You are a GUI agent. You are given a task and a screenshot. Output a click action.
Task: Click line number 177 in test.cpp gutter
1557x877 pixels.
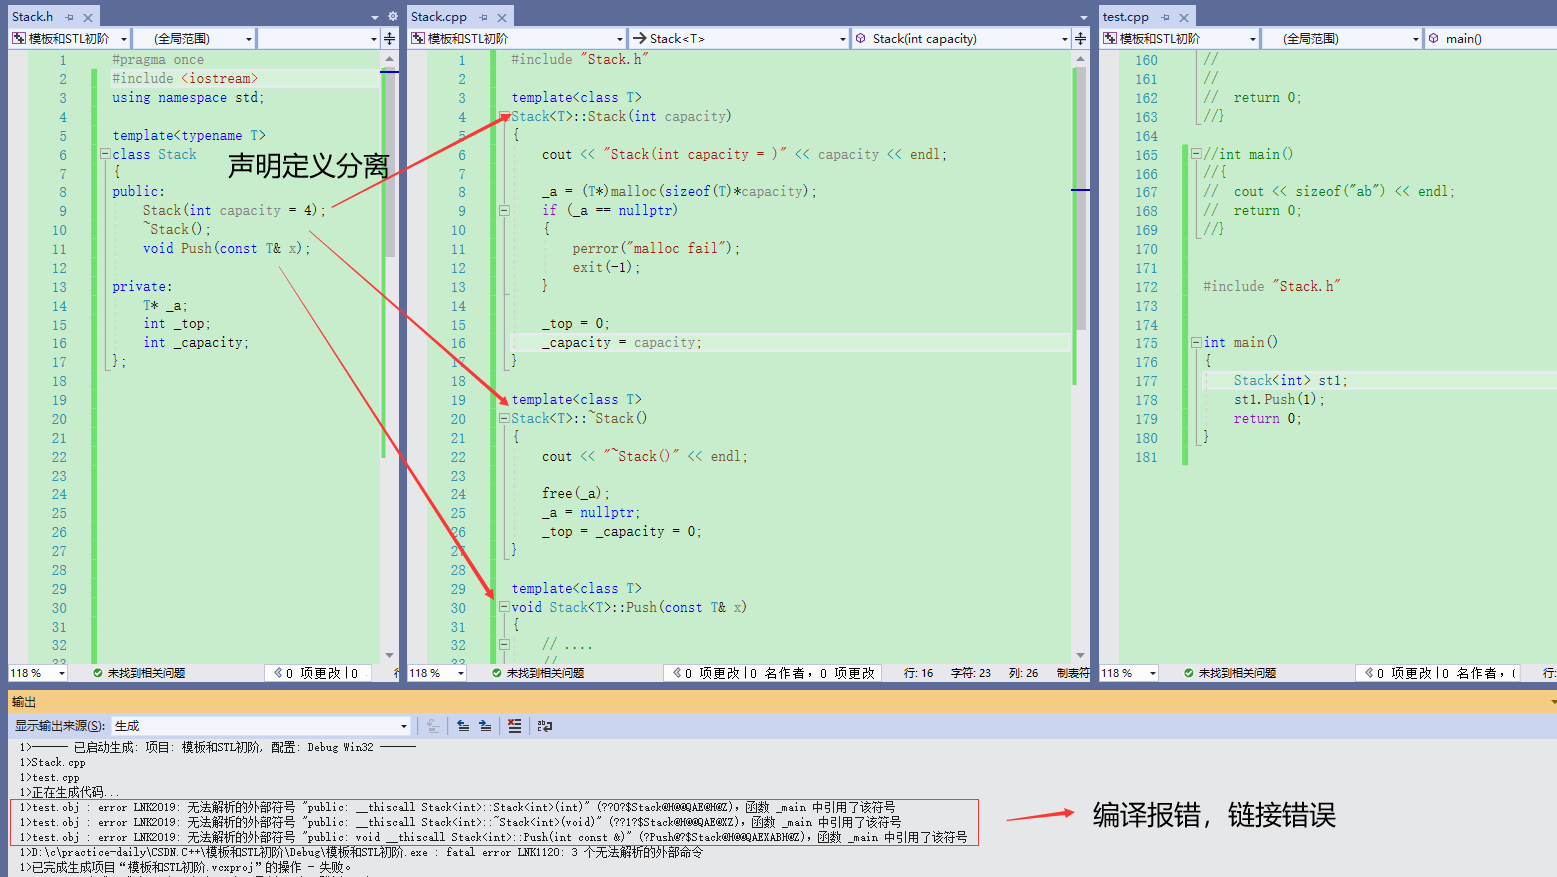click(x=1146, y=381)
